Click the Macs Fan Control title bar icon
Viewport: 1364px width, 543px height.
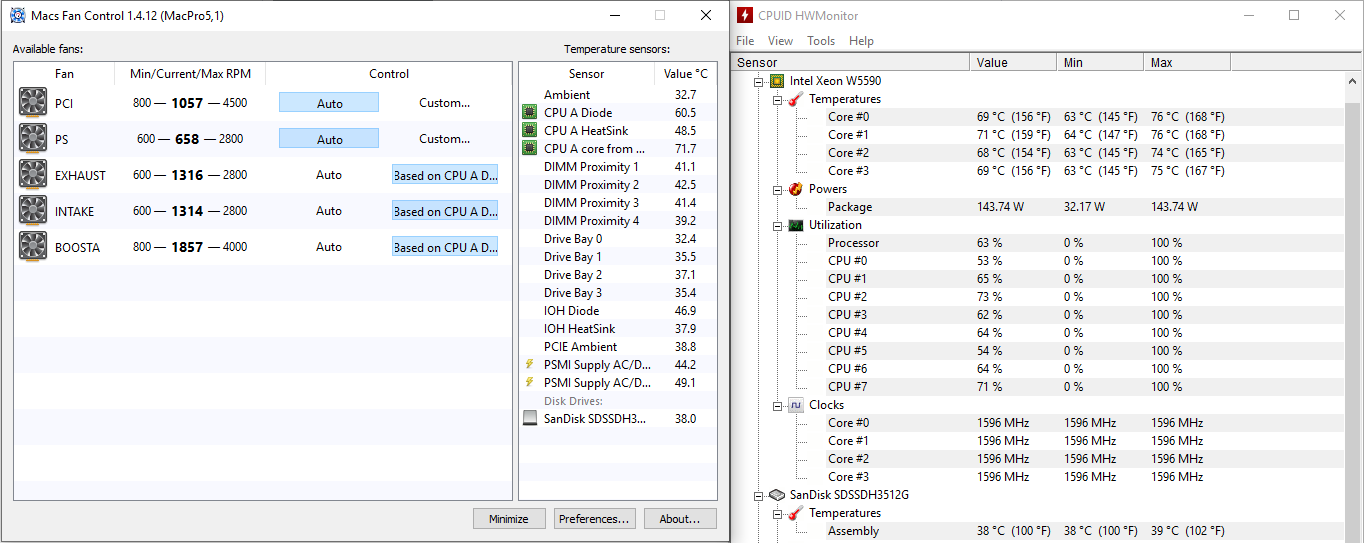[x=18, y=15]
